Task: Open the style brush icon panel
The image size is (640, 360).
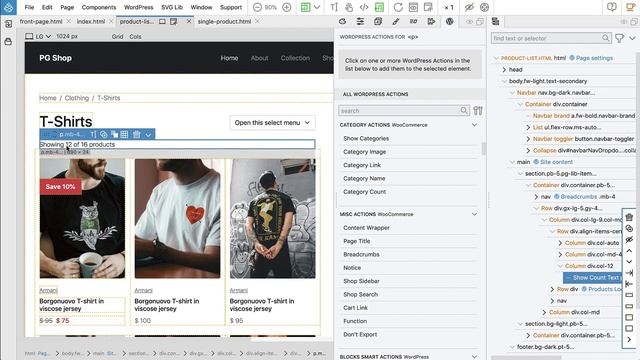Action: (396, 22)
